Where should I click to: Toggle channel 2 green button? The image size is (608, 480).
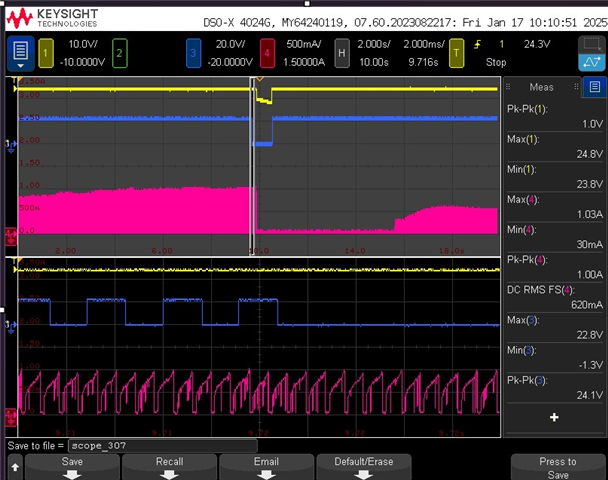119,53
